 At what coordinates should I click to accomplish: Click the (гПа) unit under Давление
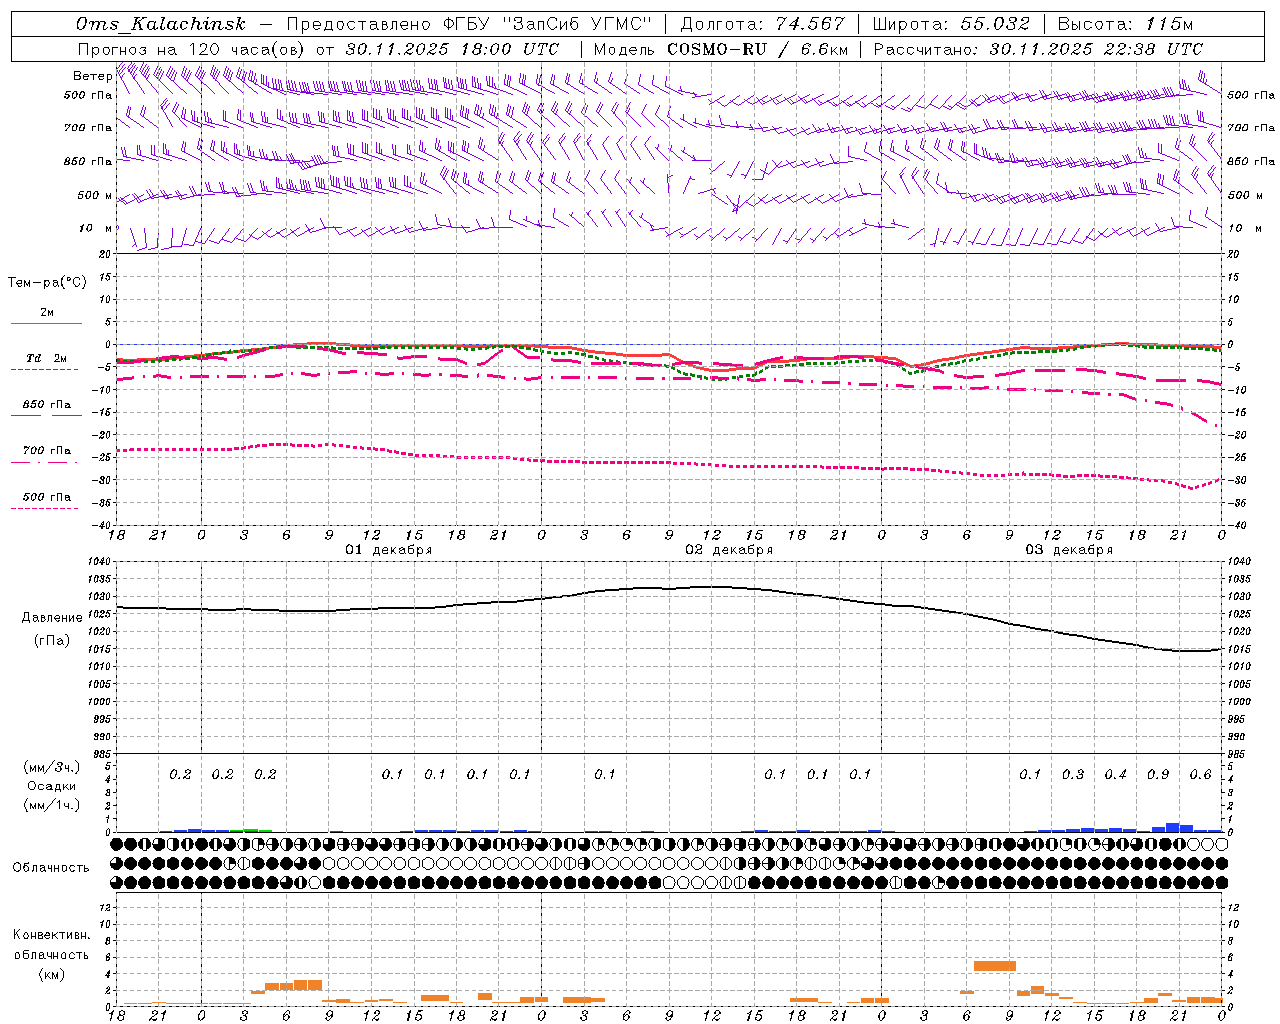[x=52, y=641]
